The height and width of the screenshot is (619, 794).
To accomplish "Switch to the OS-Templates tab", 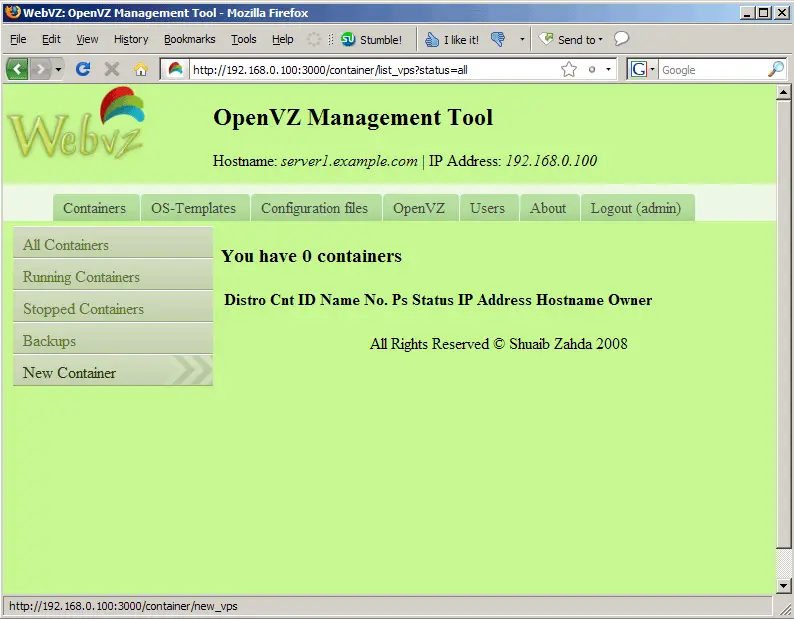I will tap(195, 208).
